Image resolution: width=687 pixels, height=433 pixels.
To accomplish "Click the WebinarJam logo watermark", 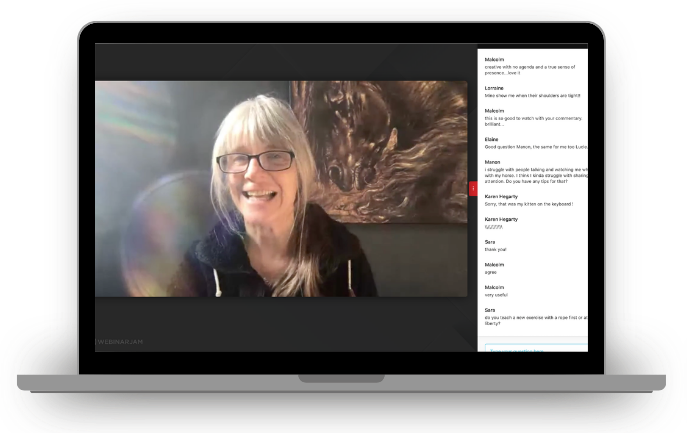I will [x=120, y=342].
